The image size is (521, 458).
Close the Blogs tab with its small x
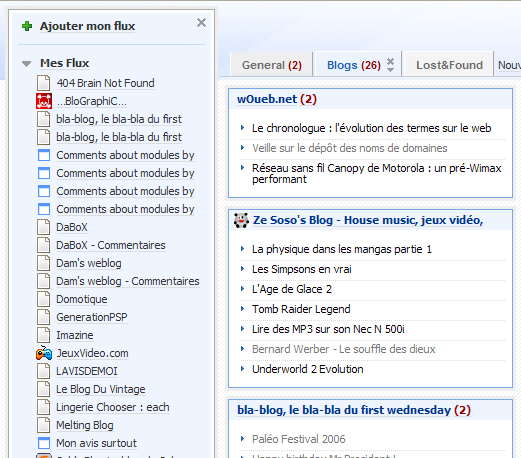coord(391,61)
